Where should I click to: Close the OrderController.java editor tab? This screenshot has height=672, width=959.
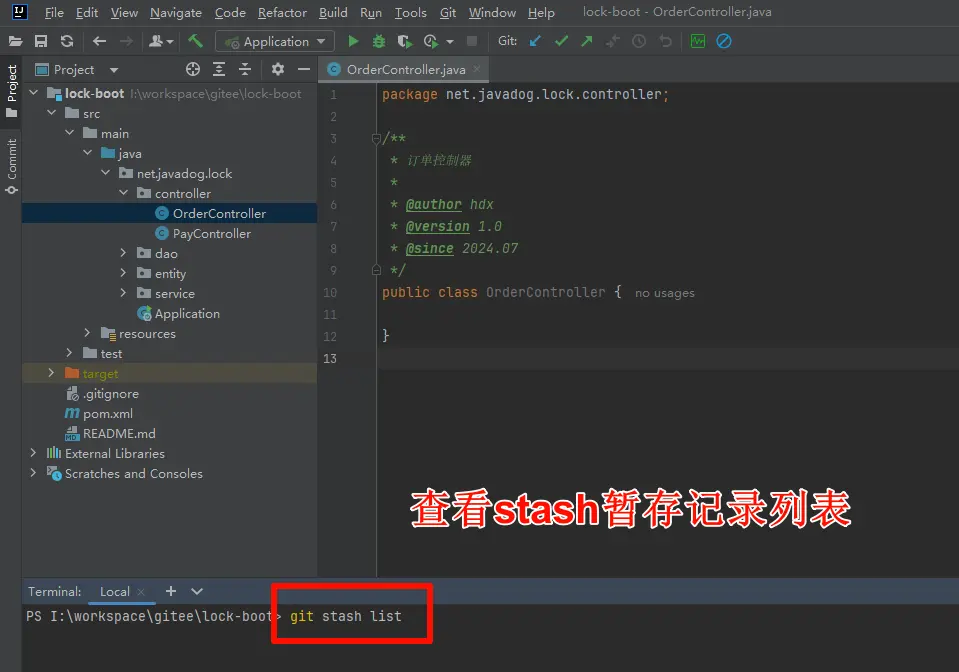point(478,69)
